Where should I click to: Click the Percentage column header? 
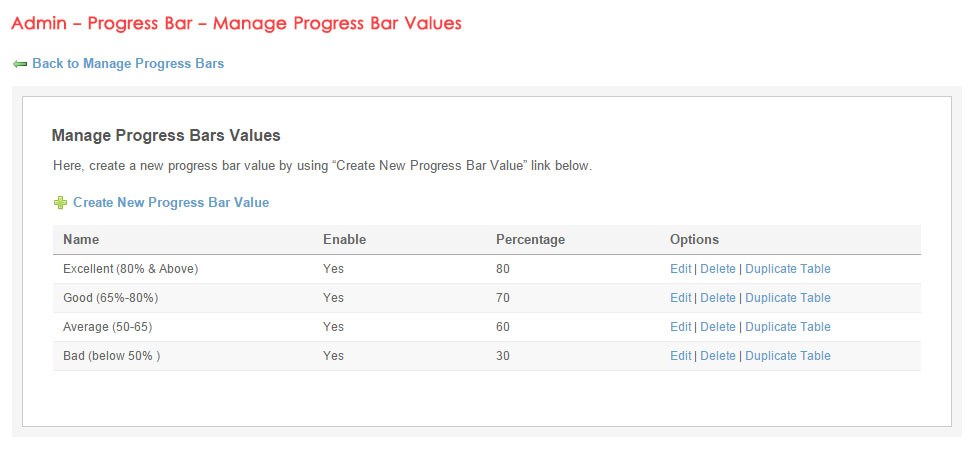(530, 240)
